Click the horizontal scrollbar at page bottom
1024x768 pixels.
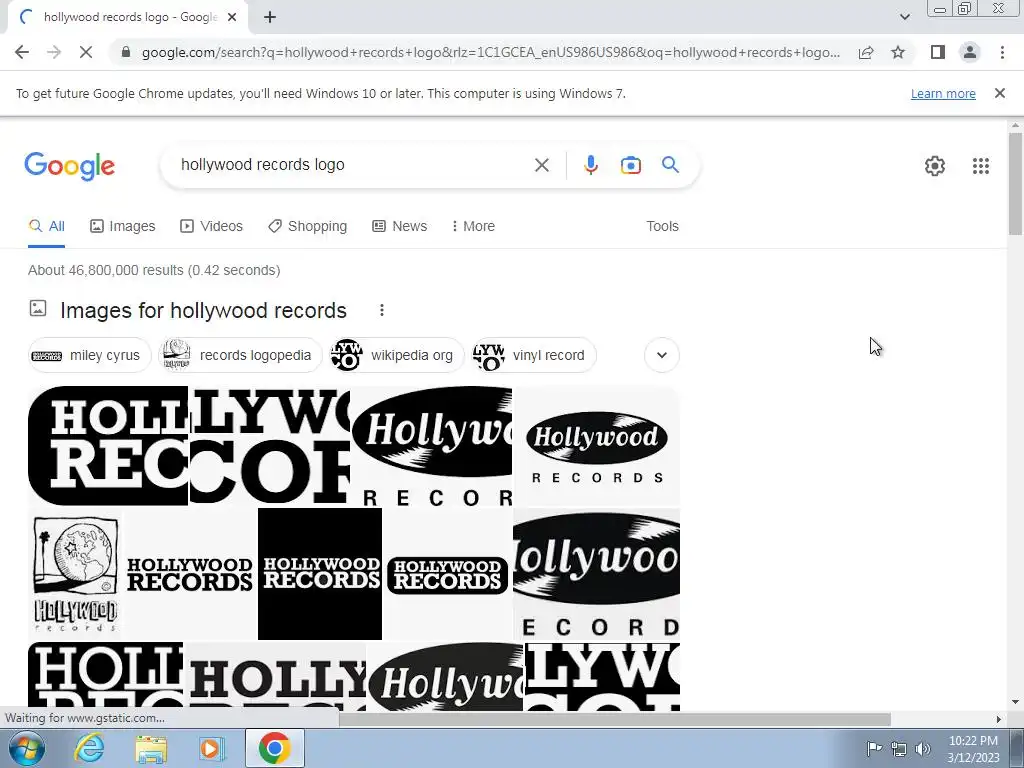(x=614, y=719)
